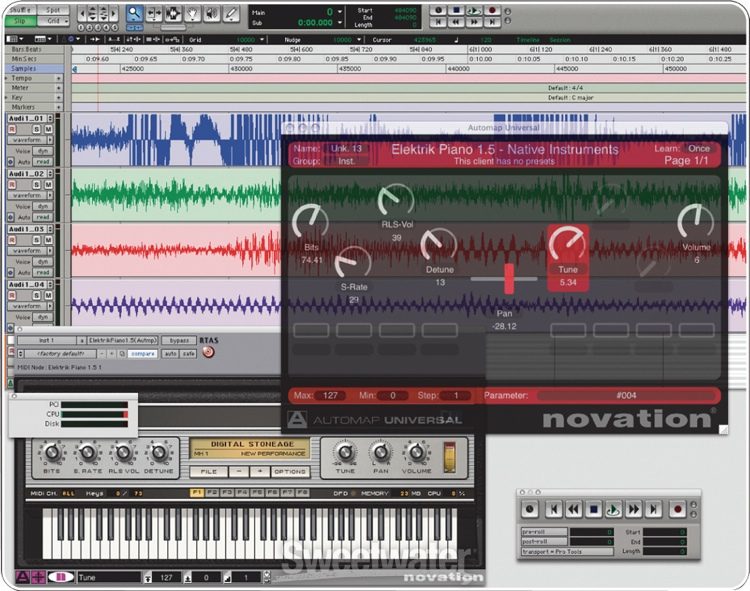Click Fast Forward in the floating transport window
750x591 pixels.
click(633, 509)
